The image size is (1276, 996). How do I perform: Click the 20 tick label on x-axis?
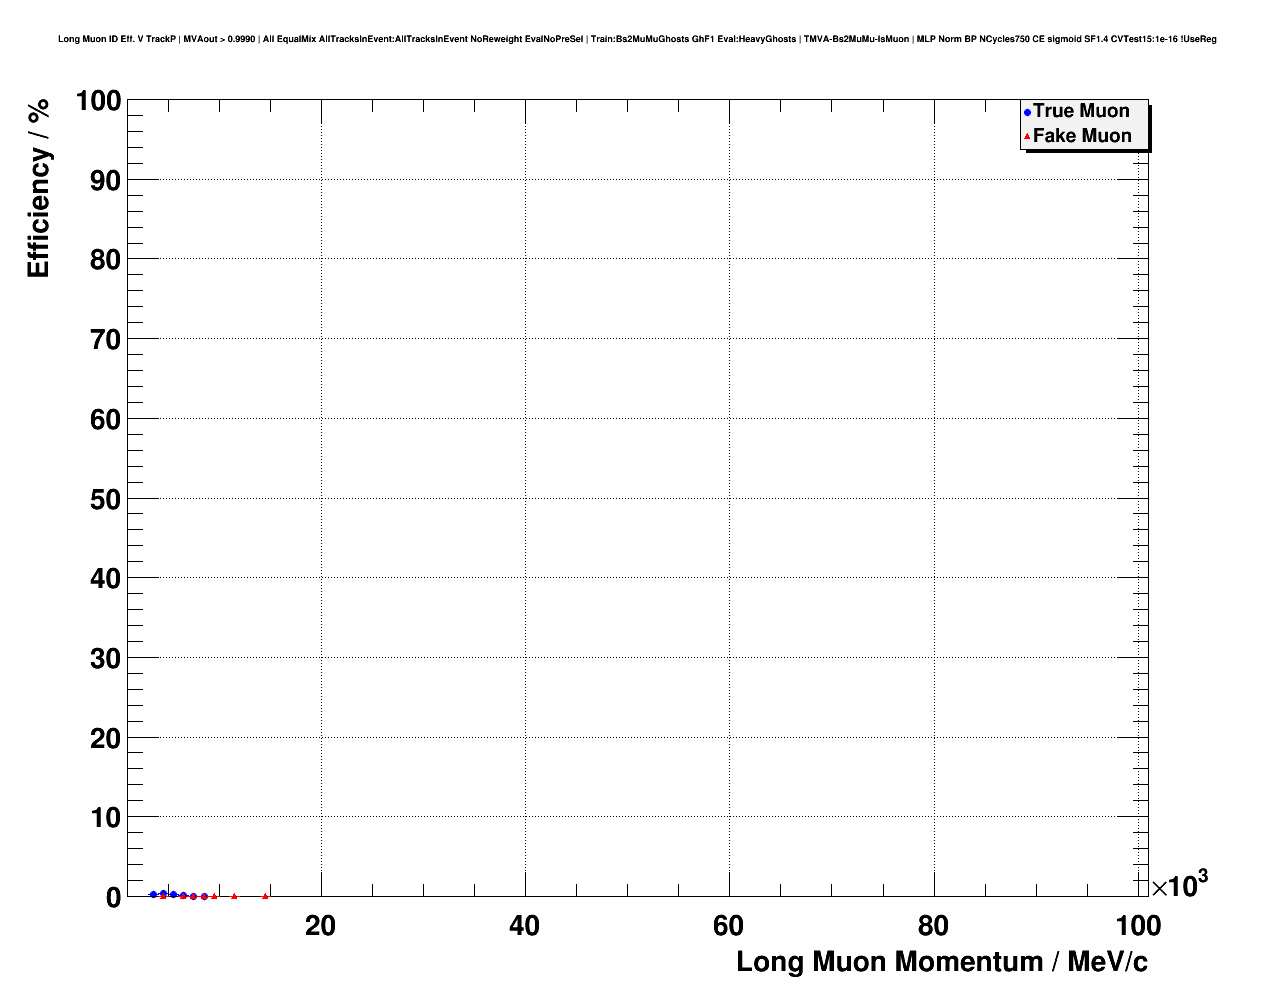point(320,926)
